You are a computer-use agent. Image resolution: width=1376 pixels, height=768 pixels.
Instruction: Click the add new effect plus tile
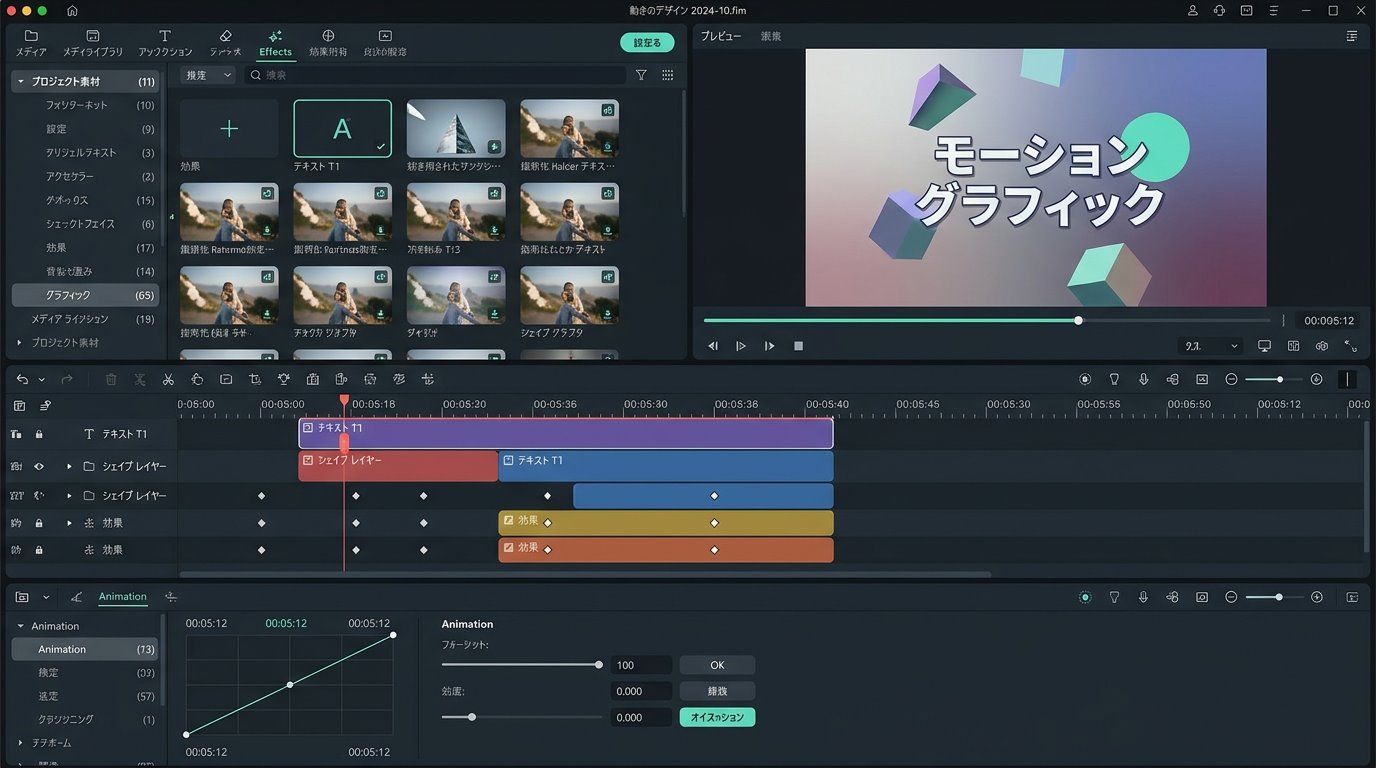(x=229, y=128)
